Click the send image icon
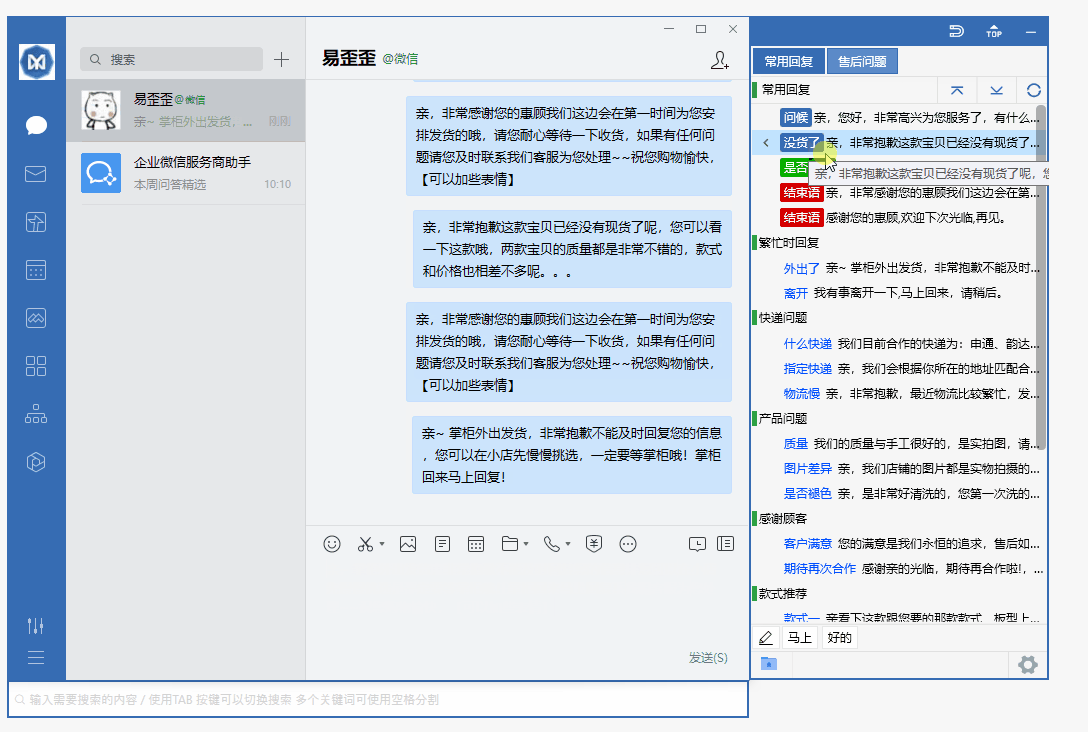The height and width of the screenshot is (732, 1088). pyautogui.click(x=408, y=544)
